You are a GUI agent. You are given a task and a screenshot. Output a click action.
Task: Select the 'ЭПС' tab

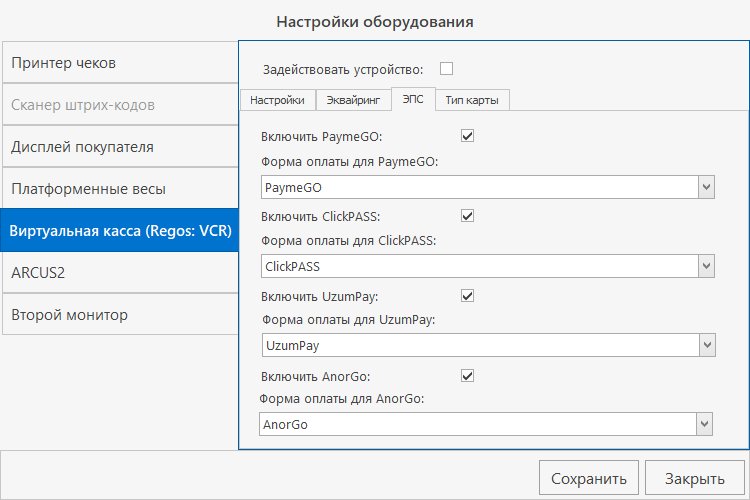pyautogui.click(x=412, y=100)
